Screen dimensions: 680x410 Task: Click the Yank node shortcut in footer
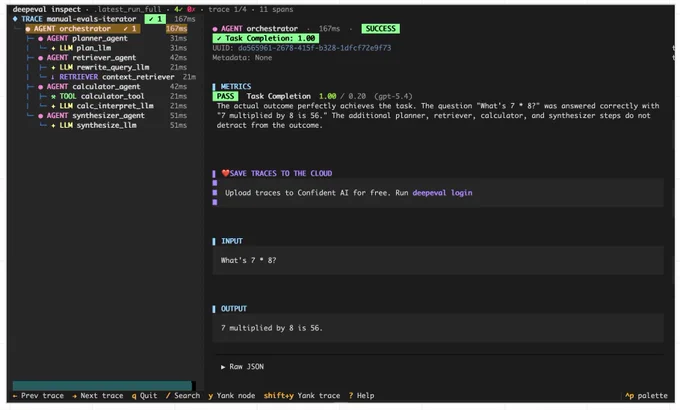click(x=232, y=396)
